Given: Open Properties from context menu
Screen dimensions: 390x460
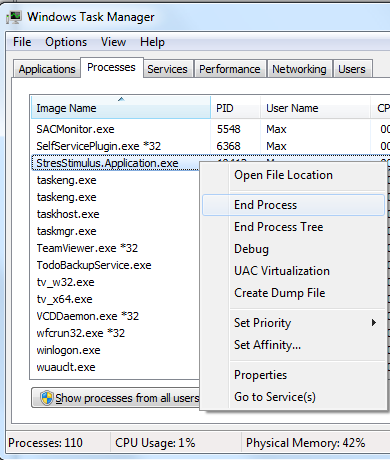Looking at the screenshot, I should [x=260, y=375].
